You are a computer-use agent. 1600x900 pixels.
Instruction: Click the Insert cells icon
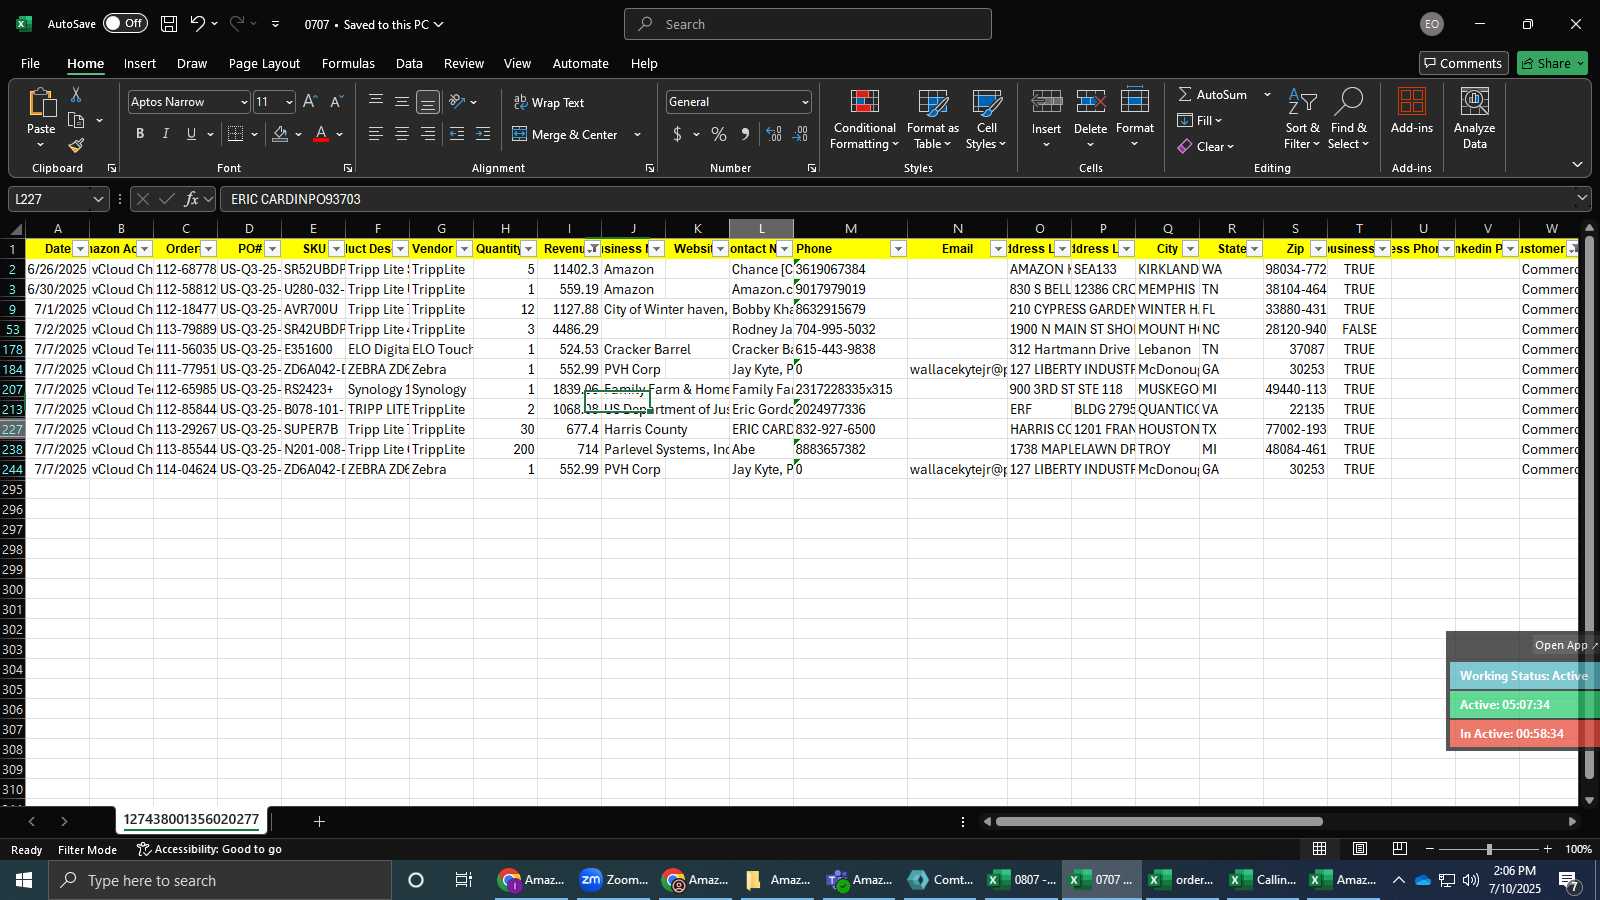1046,101
